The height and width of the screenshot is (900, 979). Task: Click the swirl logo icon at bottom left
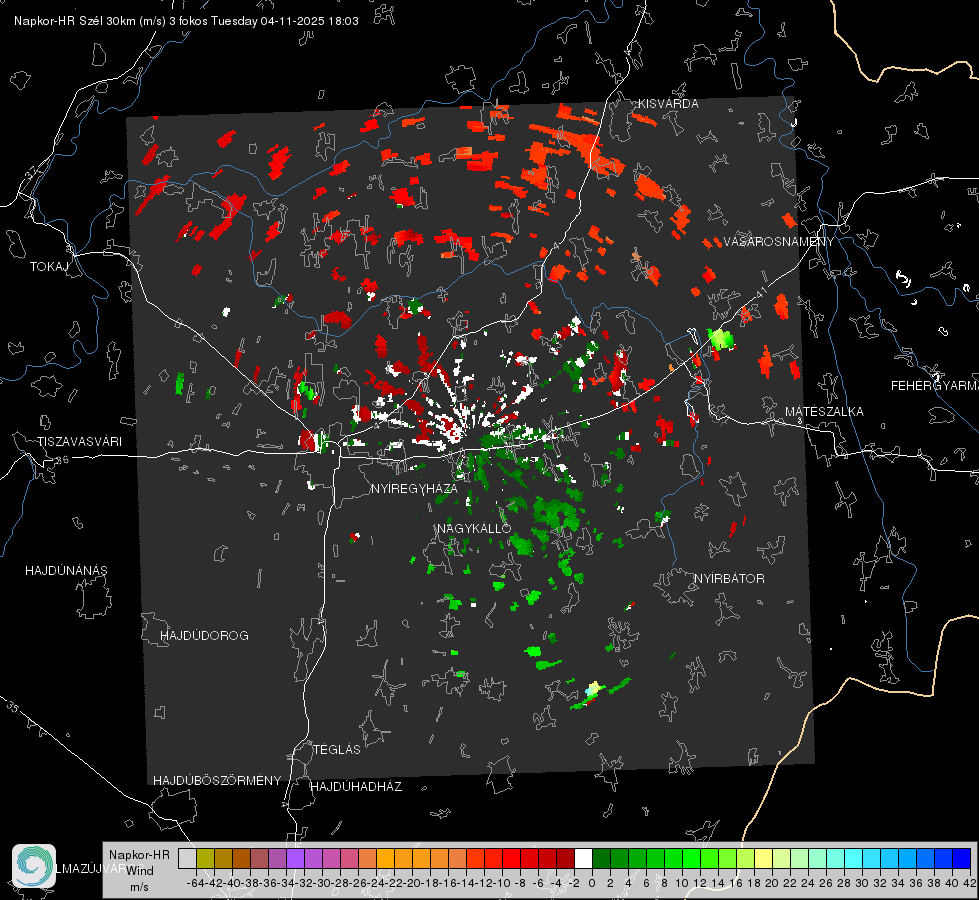click(34, 866)
